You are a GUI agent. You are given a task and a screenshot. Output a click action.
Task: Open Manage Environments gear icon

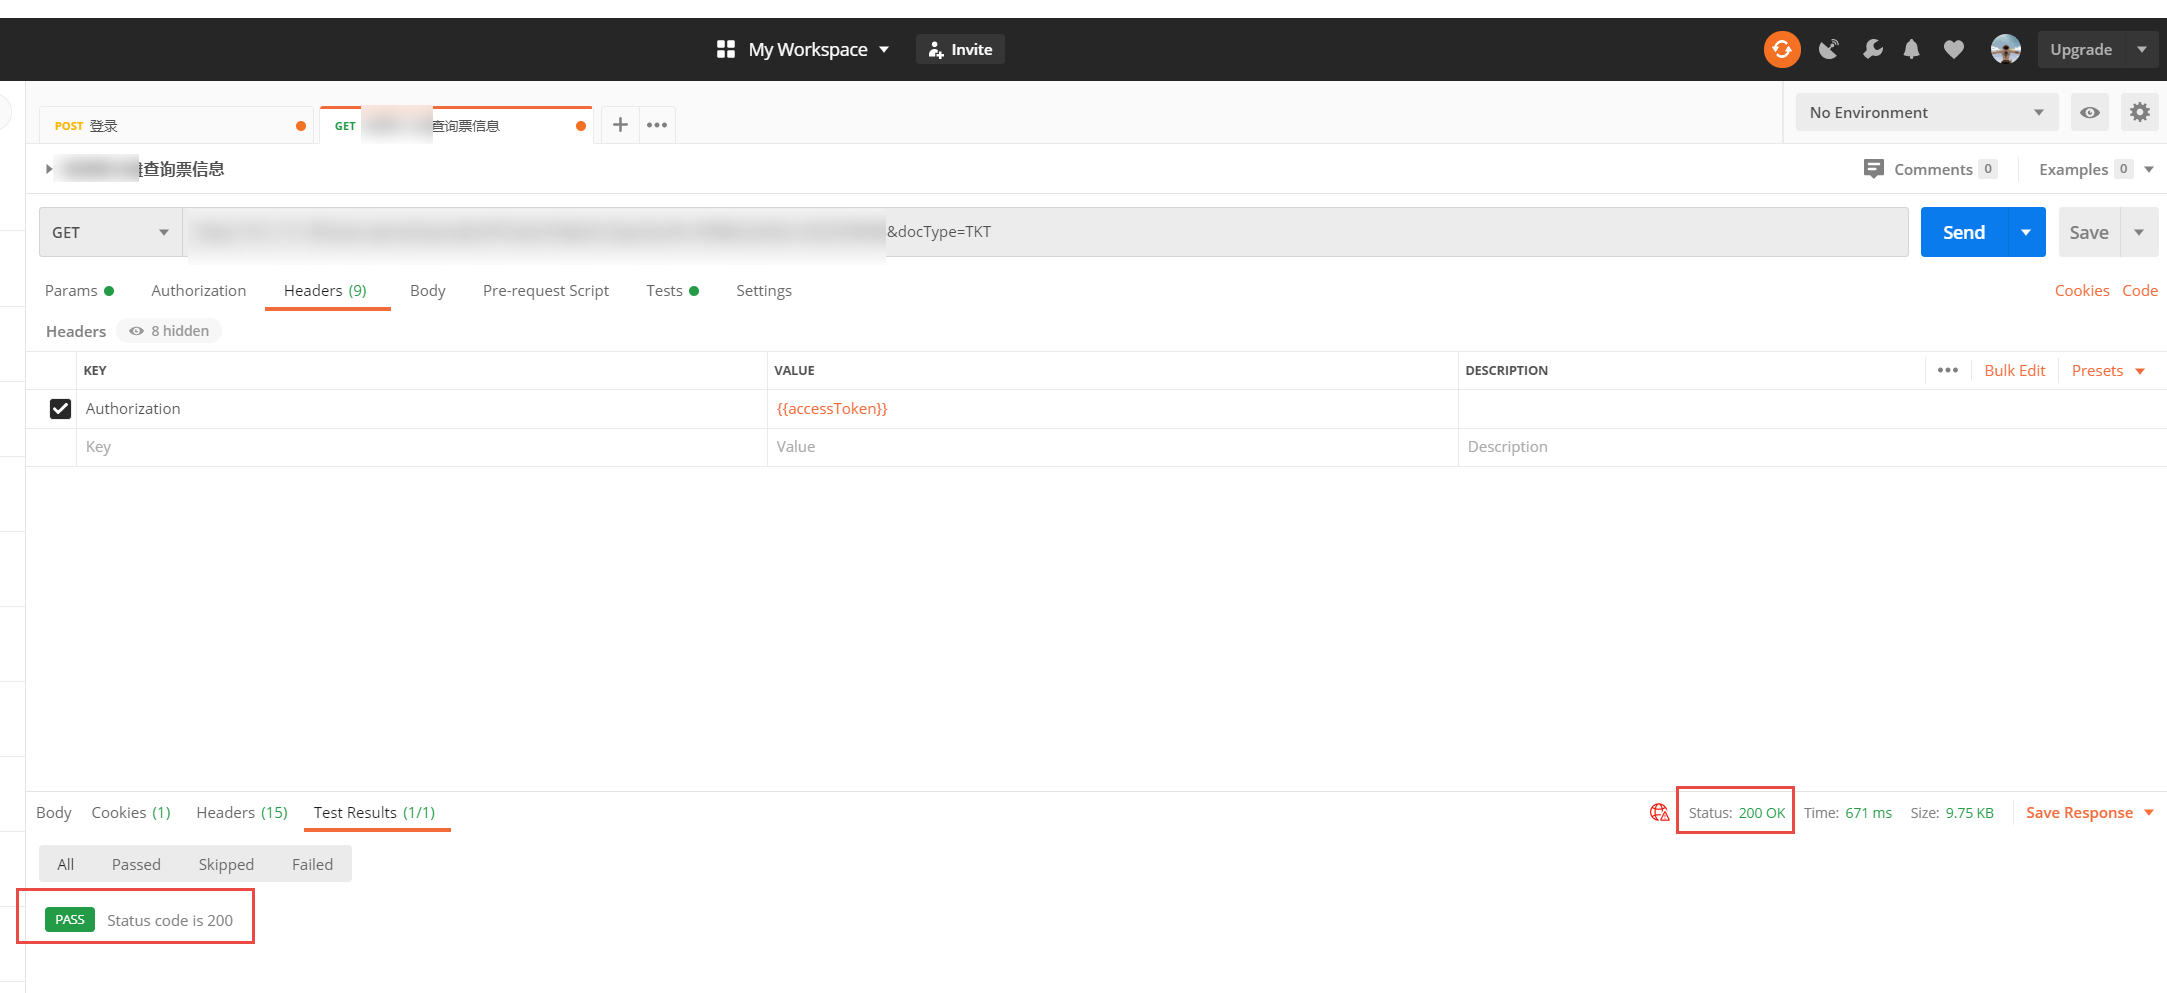(x=2139, y=112)
